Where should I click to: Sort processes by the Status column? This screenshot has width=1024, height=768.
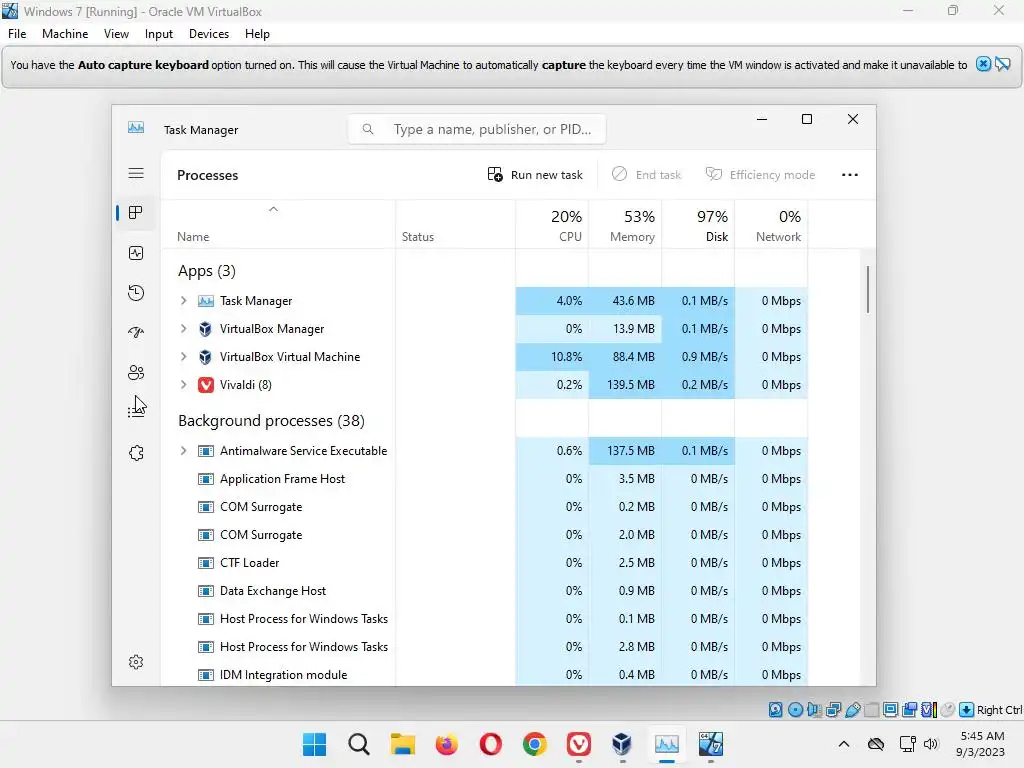tap(455, 224)
